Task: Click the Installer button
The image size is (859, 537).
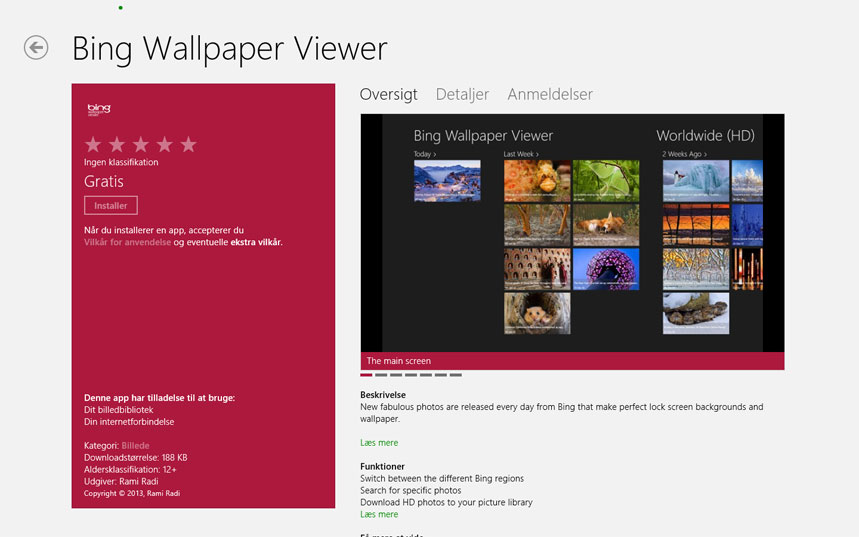Action: click(x=111, y=205)
